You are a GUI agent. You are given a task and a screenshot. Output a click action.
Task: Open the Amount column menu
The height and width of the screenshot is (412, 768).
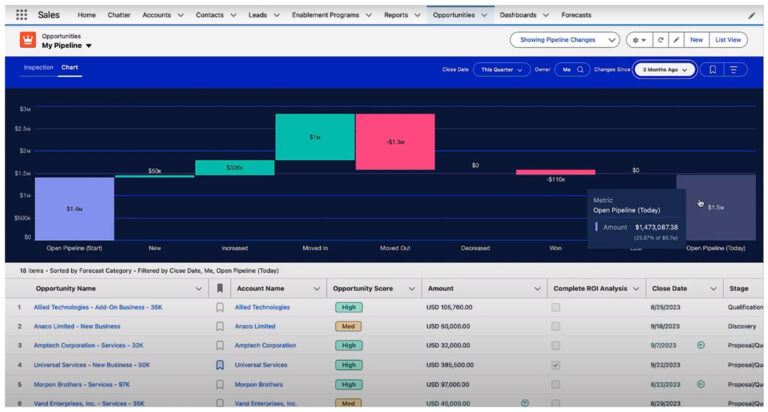[537, 289]
